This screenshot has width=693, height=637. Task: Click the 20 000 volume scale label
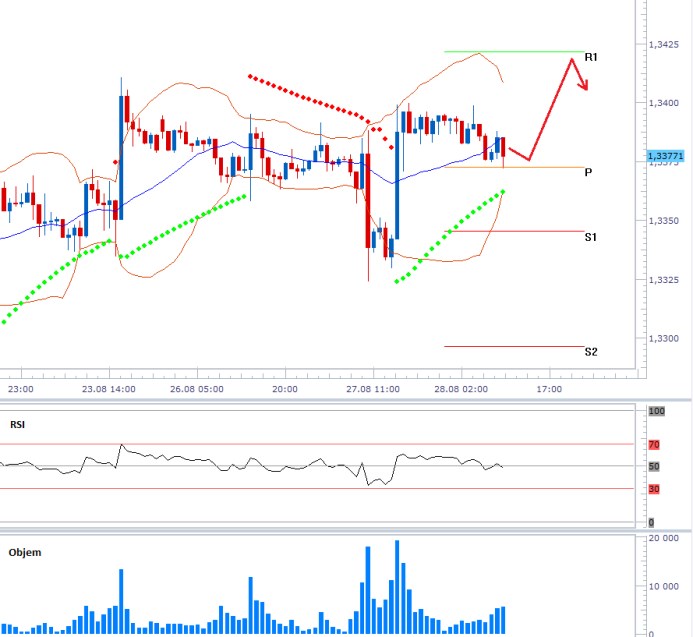[664, 538]
